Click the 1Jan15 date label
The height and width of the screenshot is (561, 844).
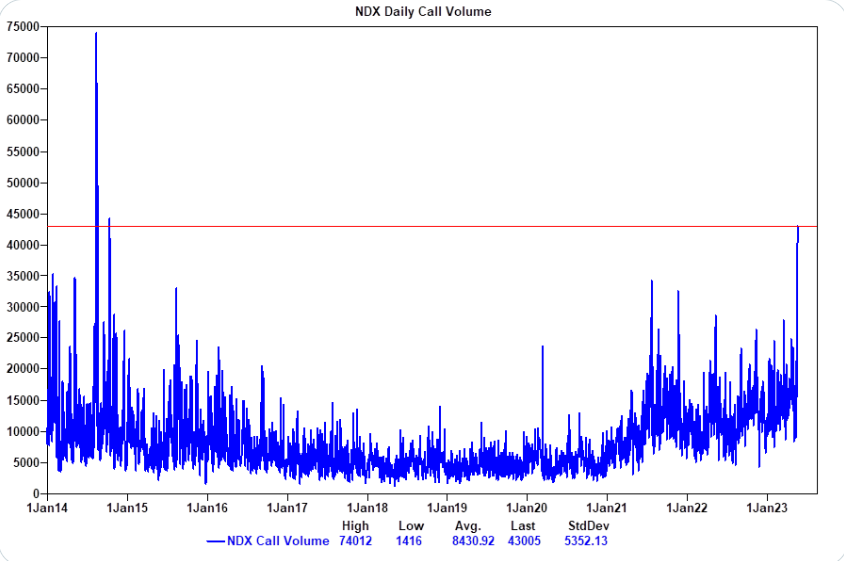pos(127,508)
